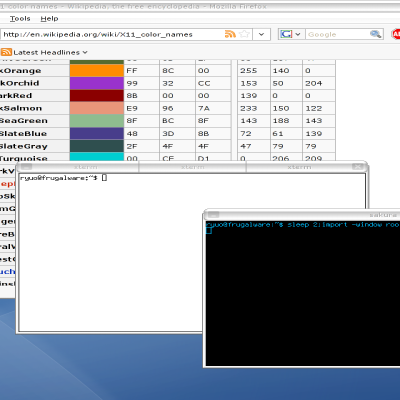
Task: Select the last xterm tab beside the close button
Action: point(299,167)
